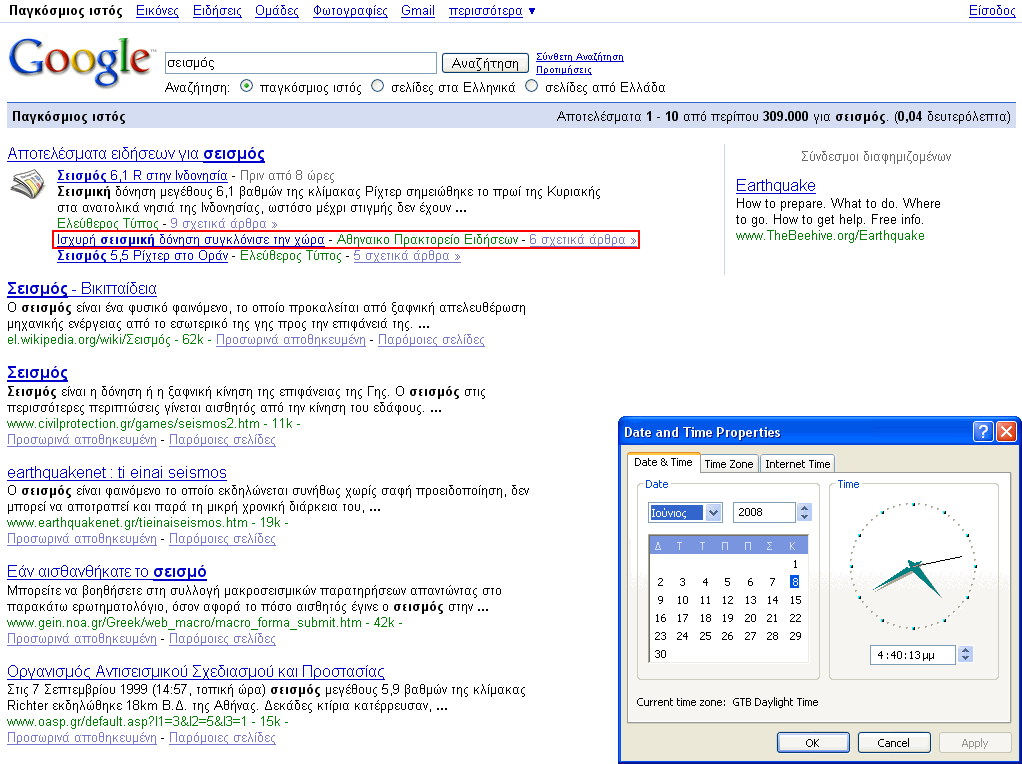Open the Φωτογραφίες link in top bar

coord(350,11)
